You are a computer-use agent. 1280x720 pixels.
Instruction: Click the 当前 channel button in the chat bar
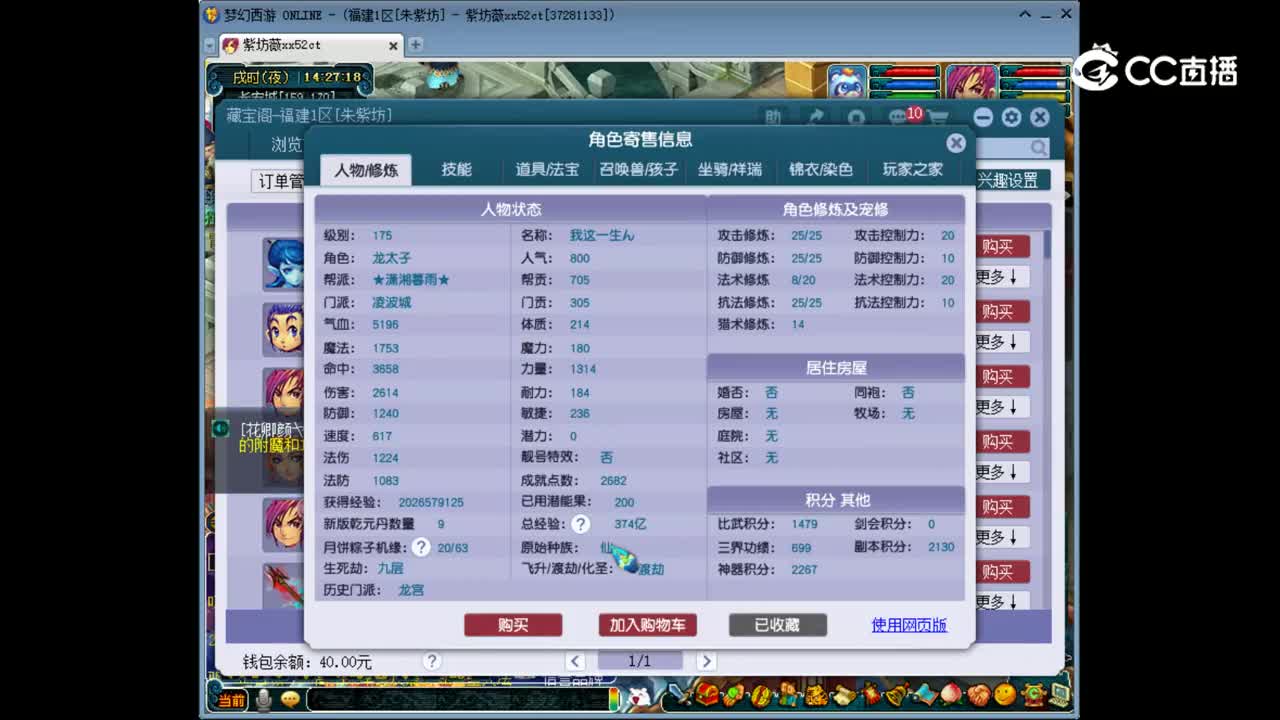coord(232,700)
